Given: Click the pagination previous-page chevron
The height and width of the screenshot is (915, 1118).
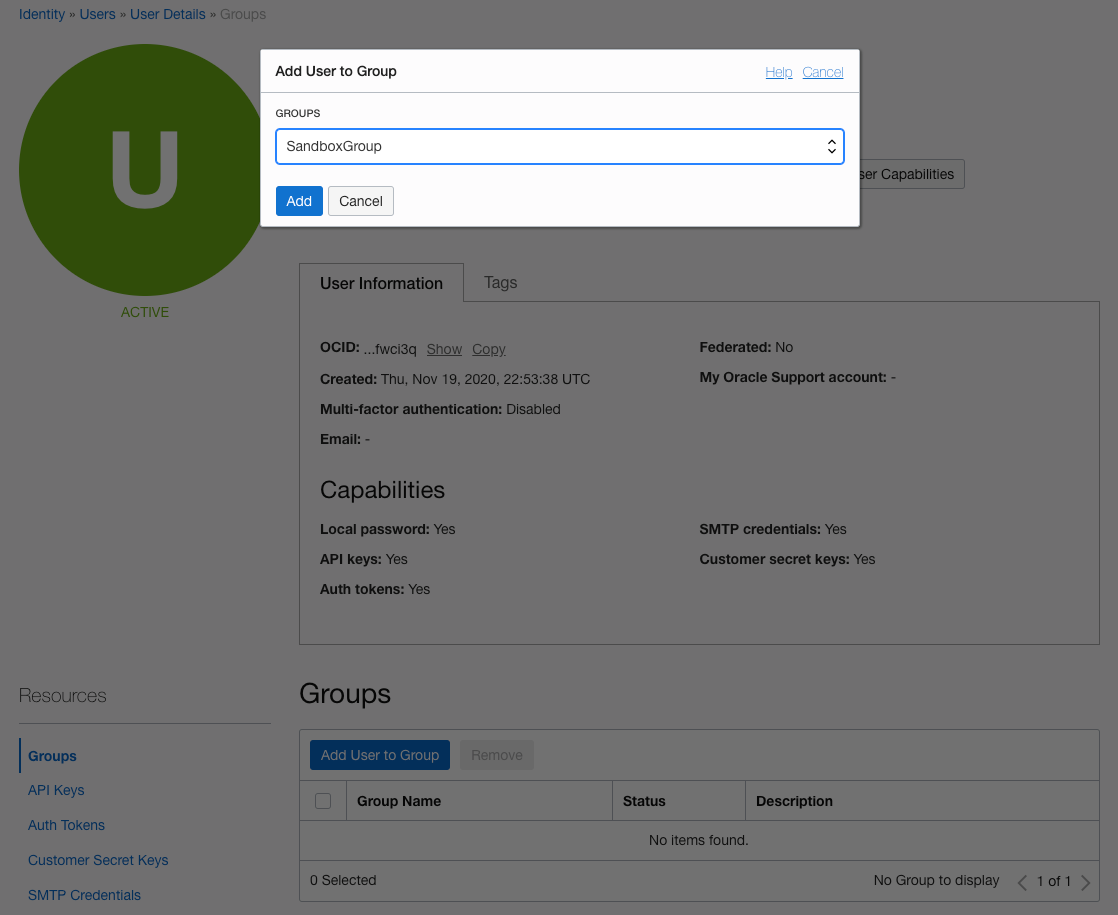Looking at the screenshot, I should click(x=1022, y=881).
